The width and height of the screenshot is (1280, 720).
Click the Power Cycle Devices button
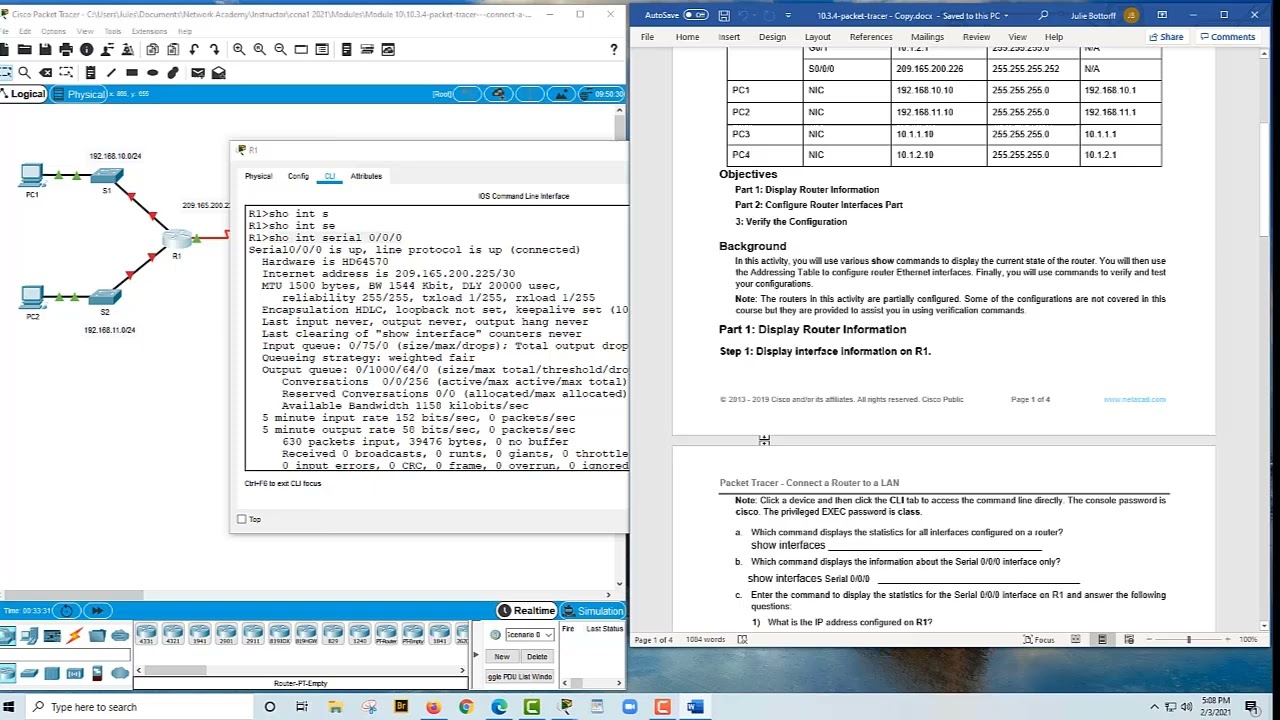(x=66, y=610)
